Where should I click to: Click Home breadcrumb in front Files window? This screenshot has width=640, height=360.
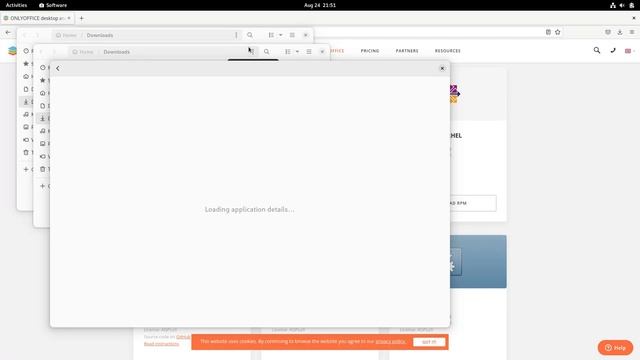pos(83,52)
